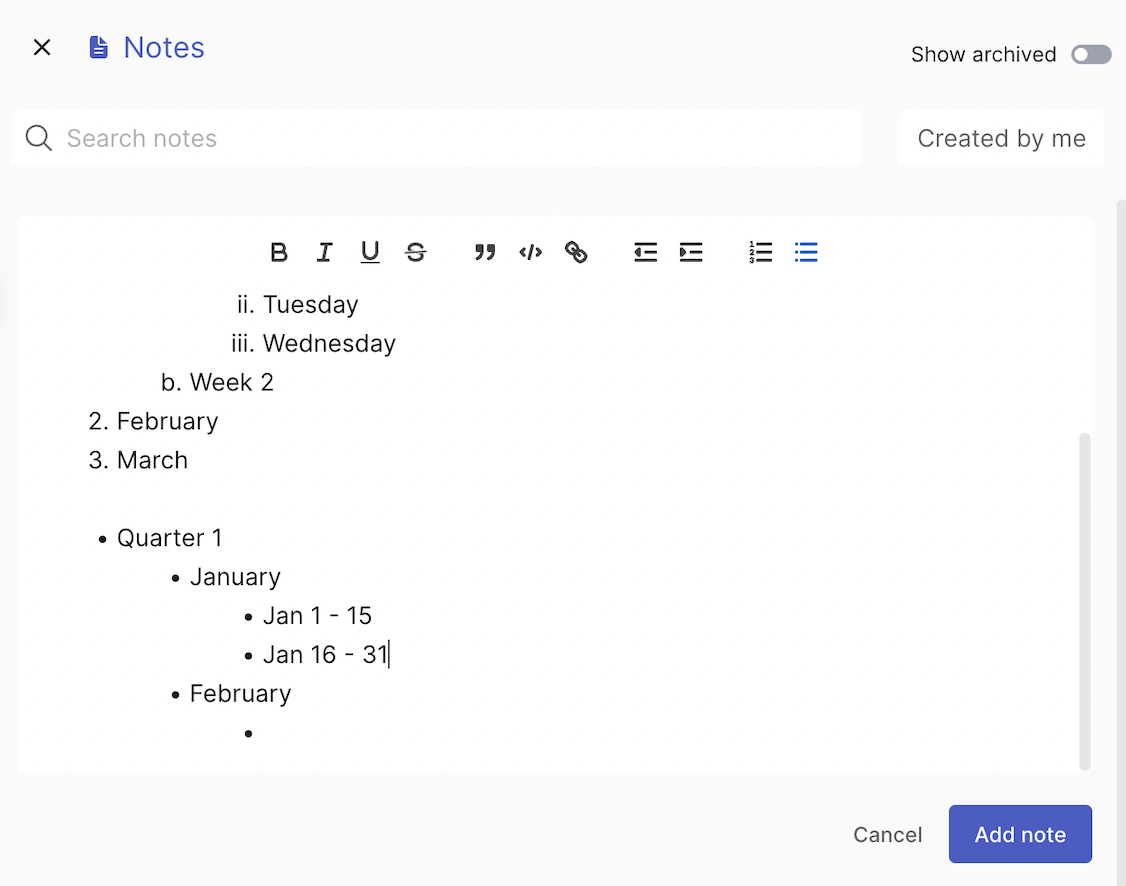Click the editor's vertical scrollbar
This screenshot has height=886, width=1126.
pyautogui.click(x=1085, y=600)
